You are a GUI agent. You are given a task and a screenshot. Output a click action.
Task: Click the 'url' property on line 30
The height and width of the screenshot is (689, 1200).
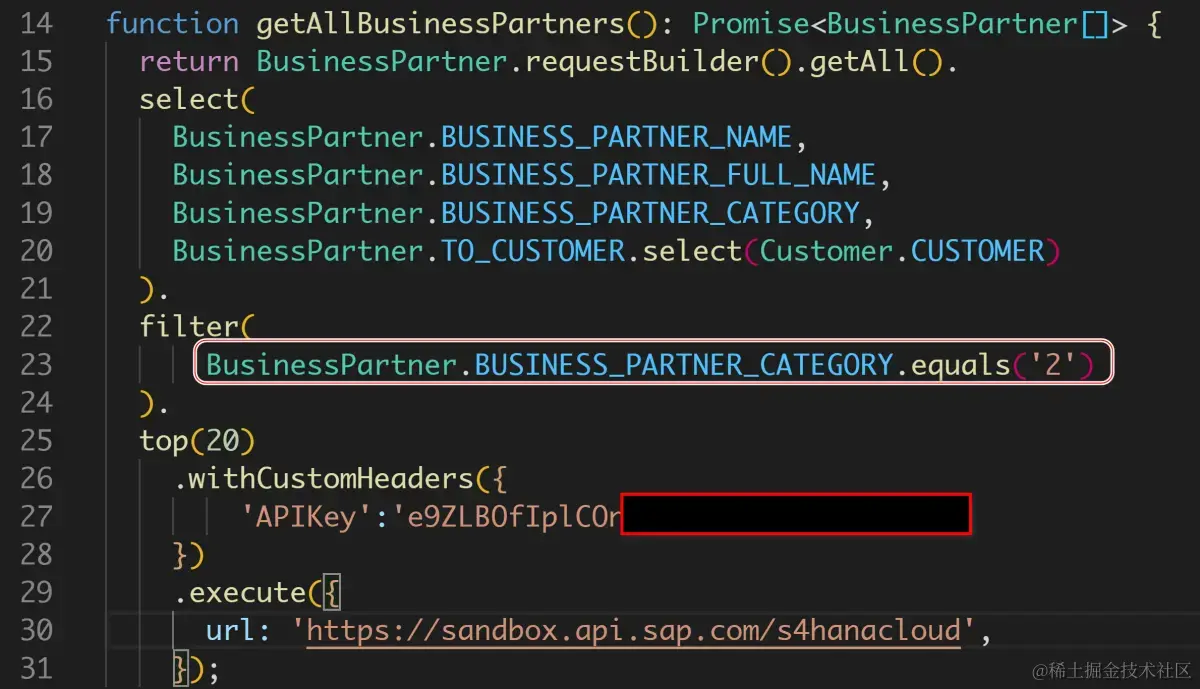[x=231, y=632]
